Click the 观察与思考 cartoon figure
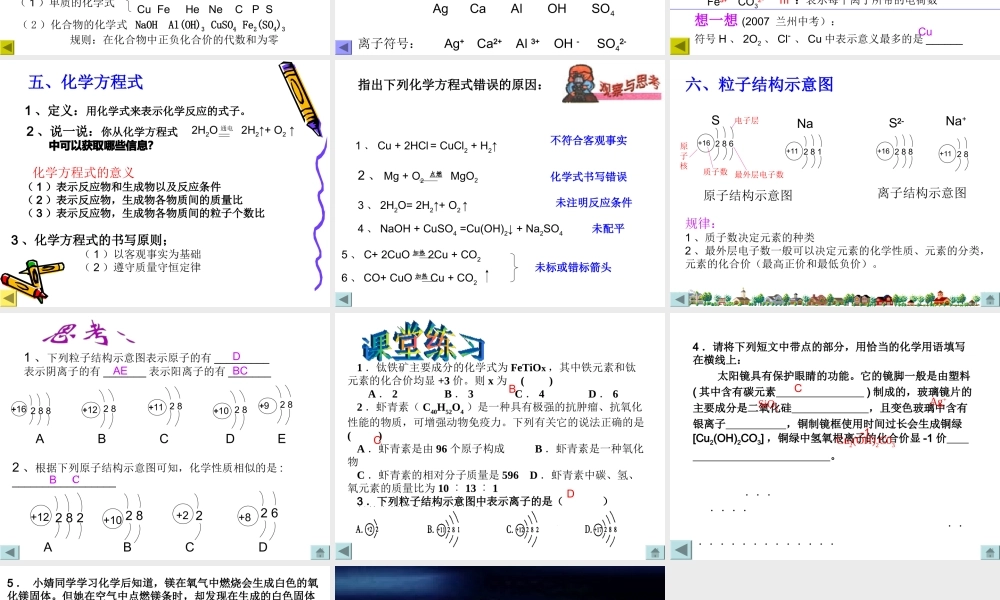 [x=581, y=84]
